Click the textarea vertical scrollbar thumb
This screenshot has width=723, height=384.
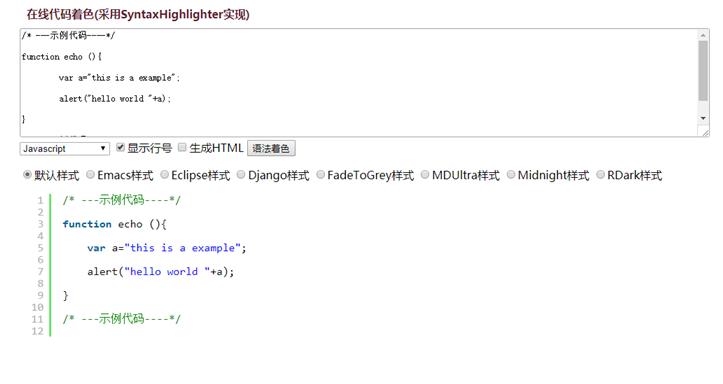coord(703,71)
